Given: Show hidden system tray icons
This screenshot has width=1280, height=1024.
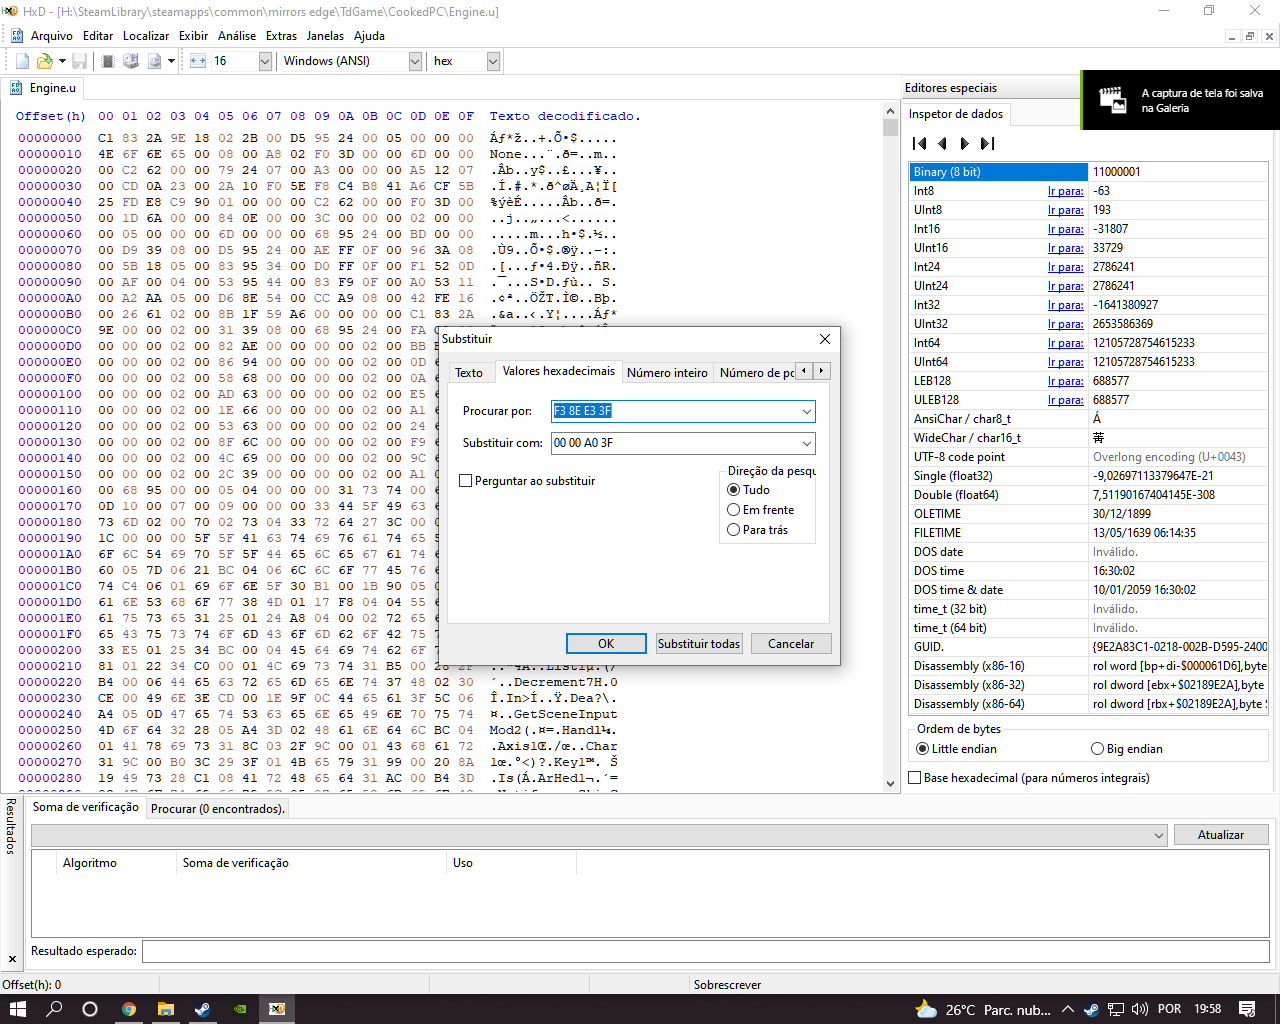Looking at the screenshot, I should (1068, 1009).
